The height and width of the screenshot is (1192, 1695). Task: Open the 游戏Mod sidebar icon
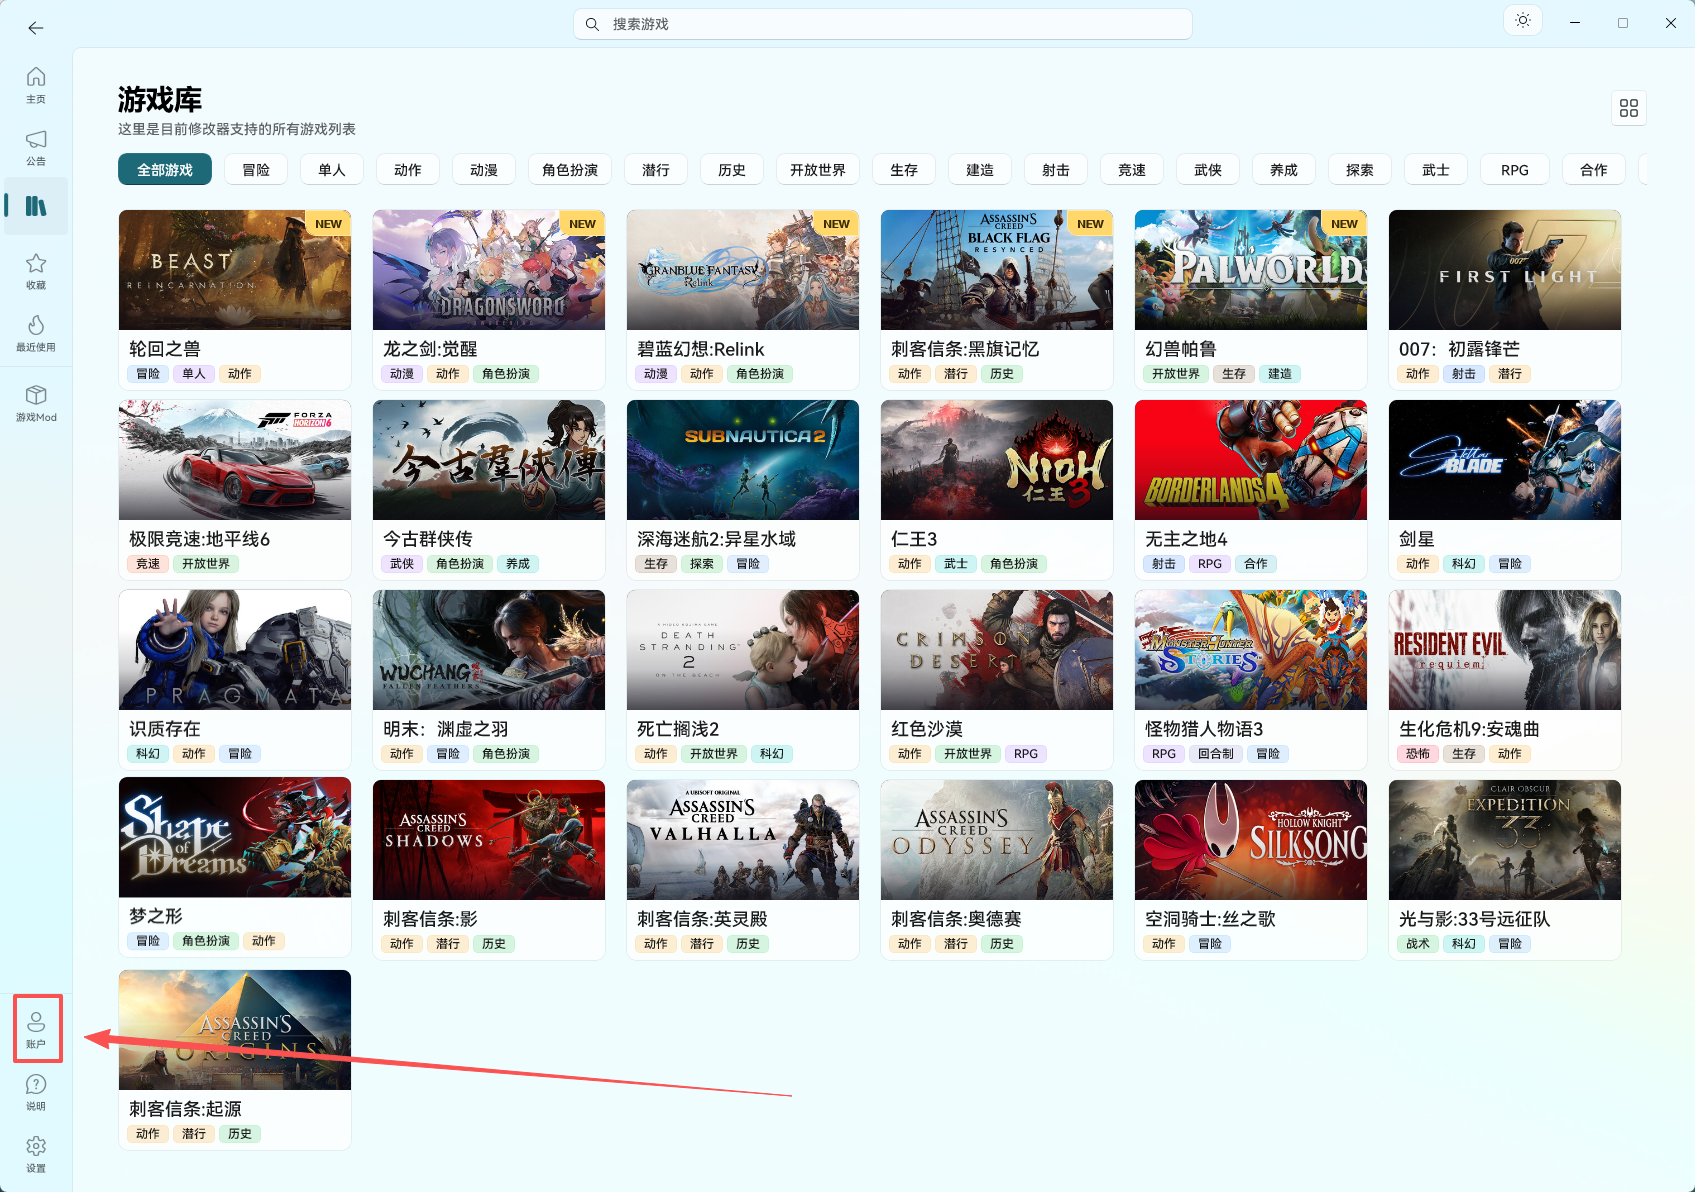[36, 403]
